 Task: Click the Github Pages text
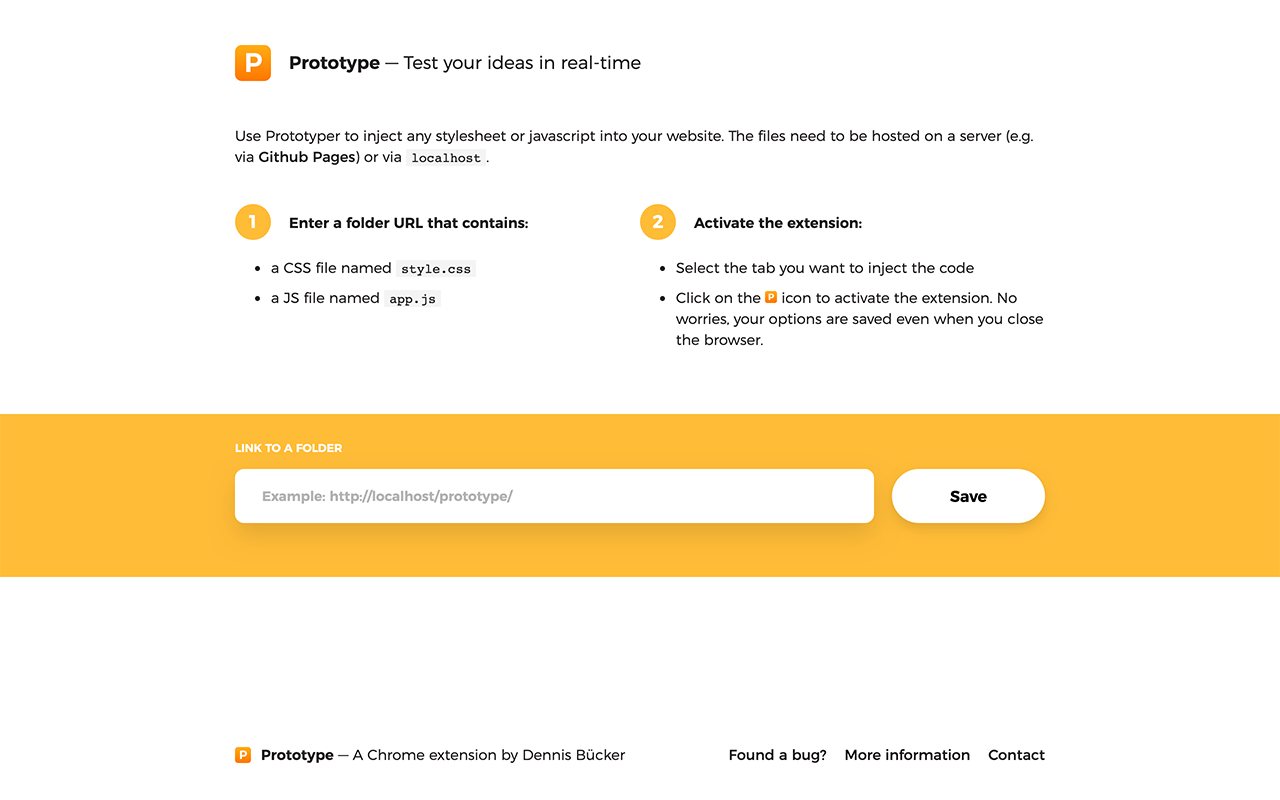point(306,156)
